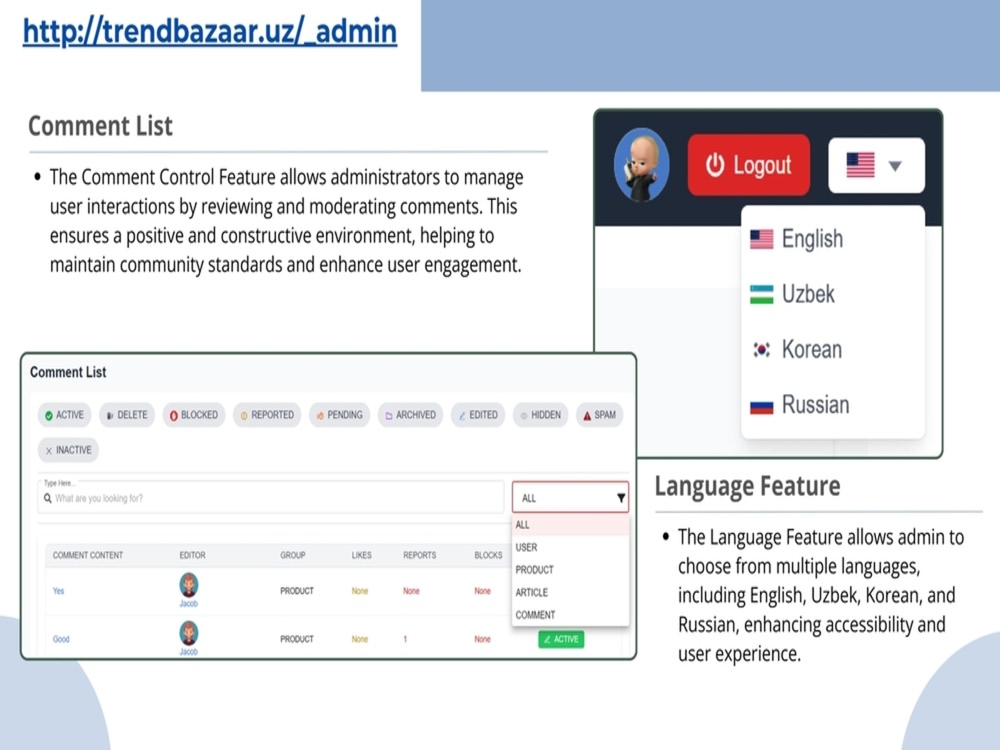Choose COMMENT option in group dropdown
This screenshot has width=1000, height=750.
pos(570,615)
